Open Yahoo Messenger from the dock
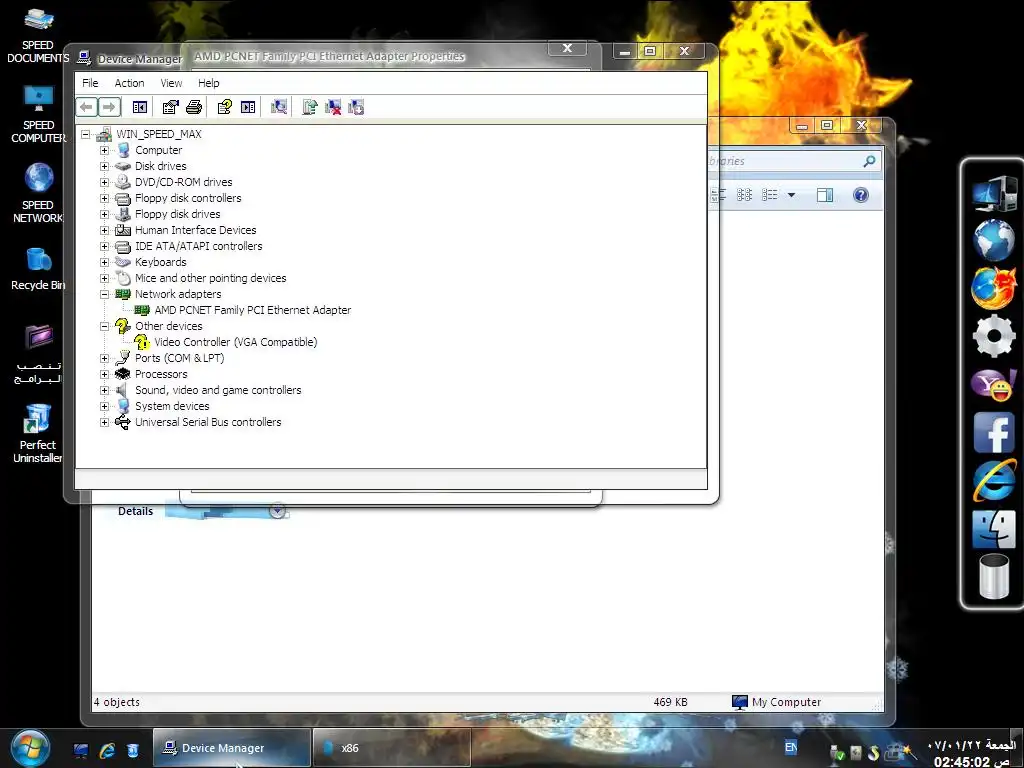The image size is (1024, 768). pos(993,384)
